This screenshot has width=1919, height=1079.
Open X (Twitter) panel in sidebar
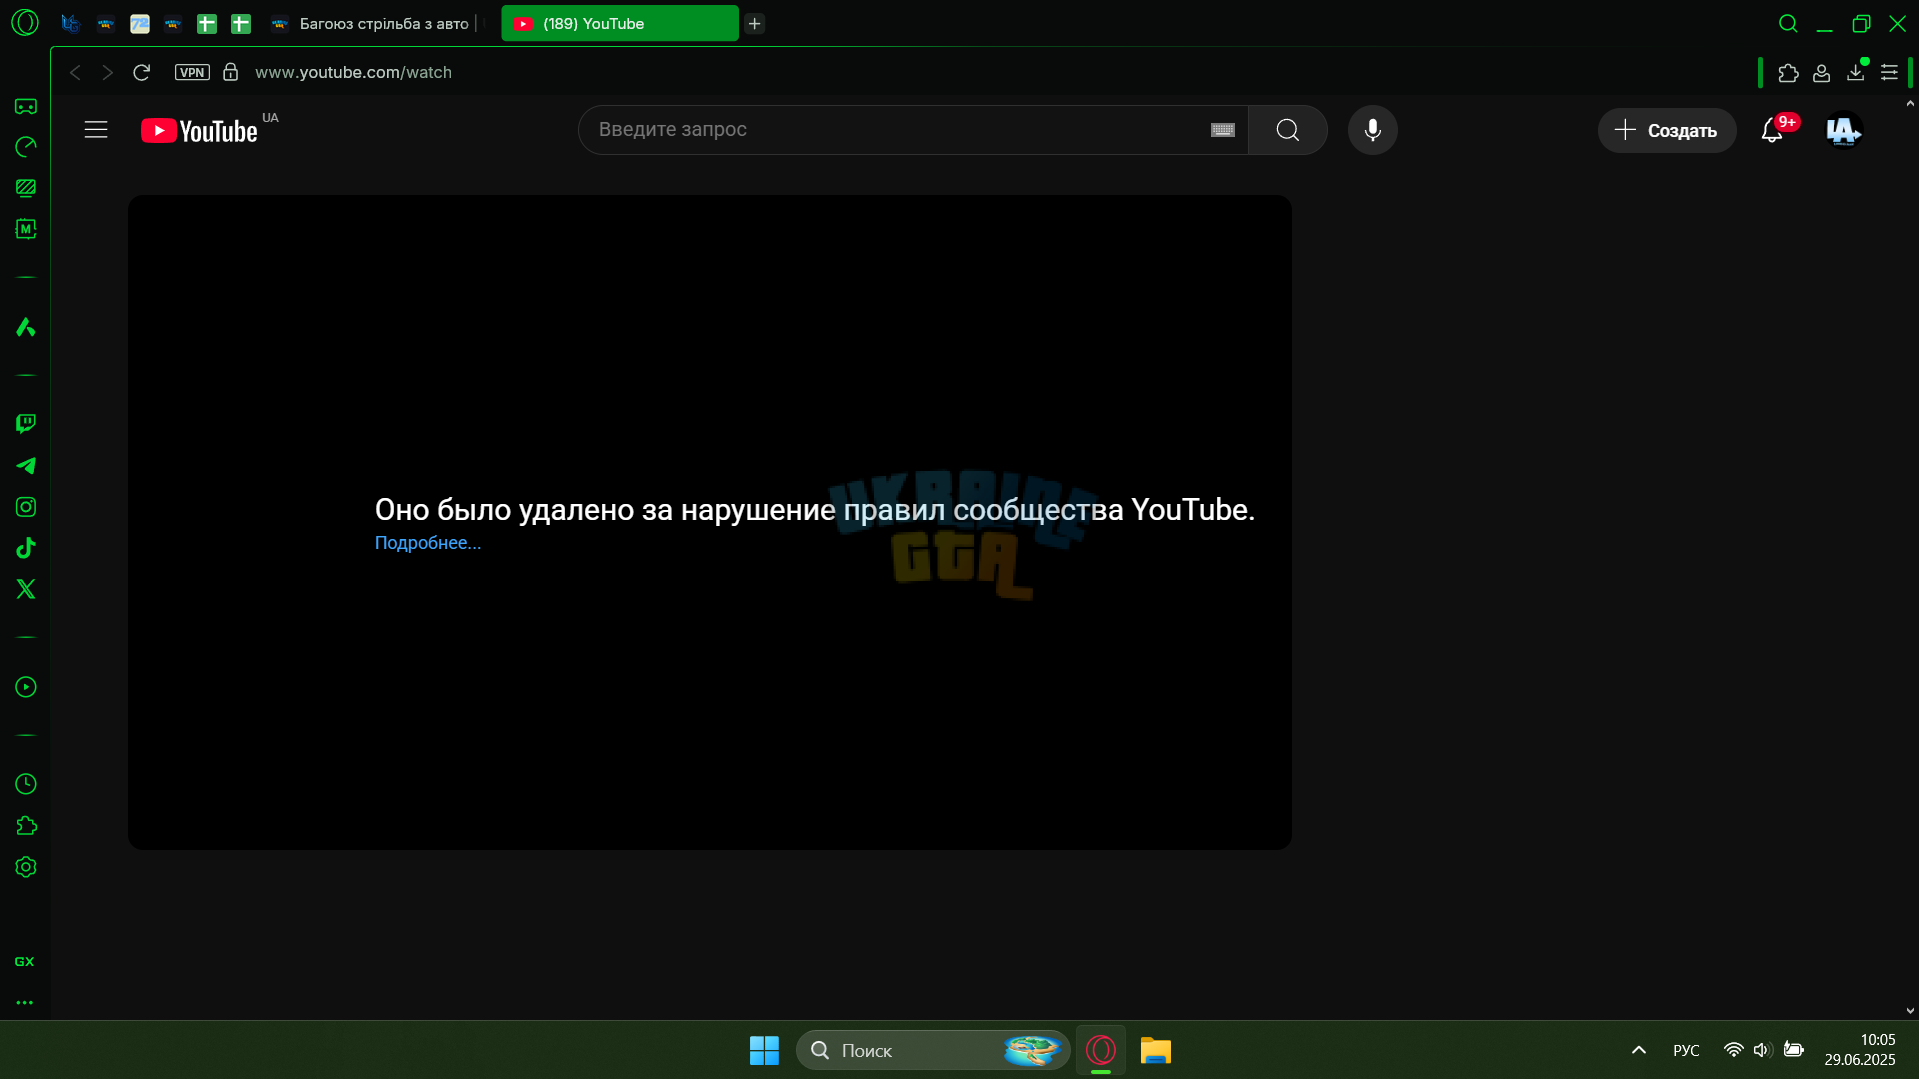point(26,589)
